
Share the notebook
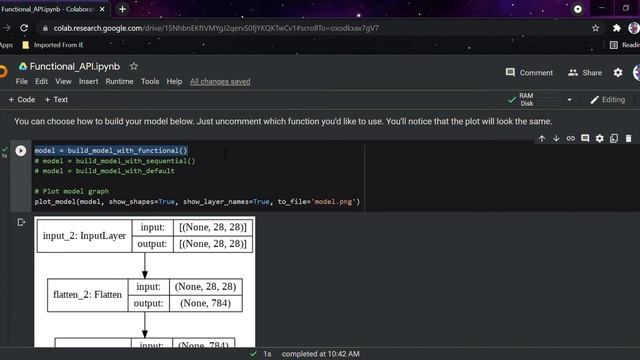tap(585, 73)
